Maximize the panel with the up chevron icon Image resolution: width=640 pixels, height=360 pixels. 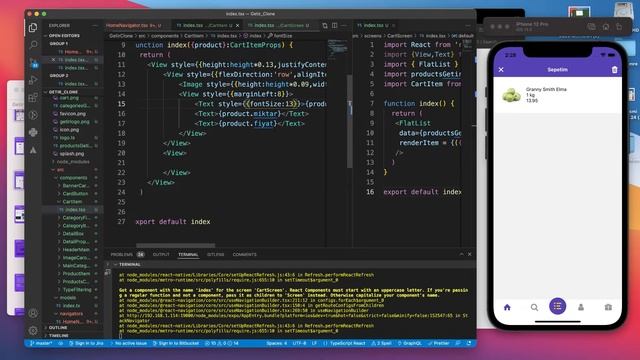click(x=461, y=254)
